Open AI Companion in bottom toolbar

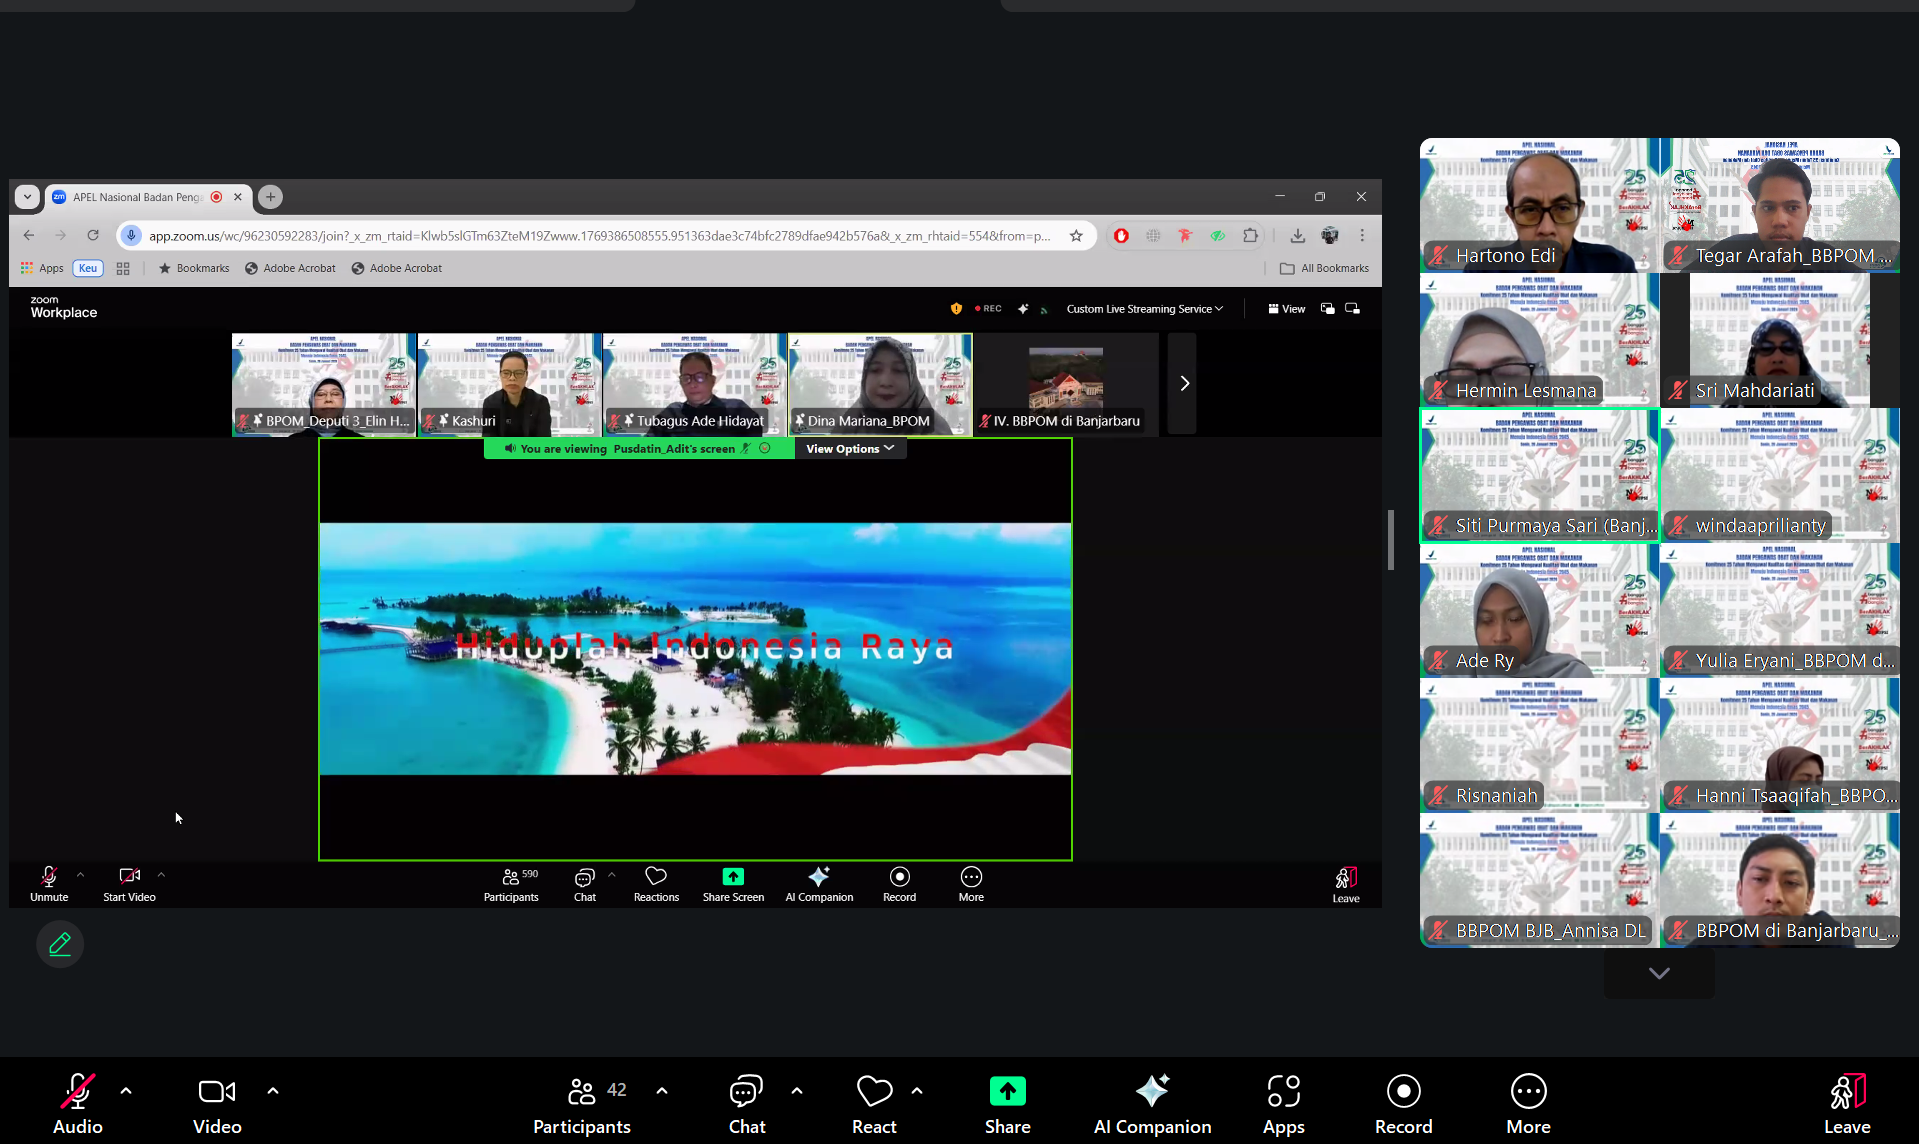1152,1103
